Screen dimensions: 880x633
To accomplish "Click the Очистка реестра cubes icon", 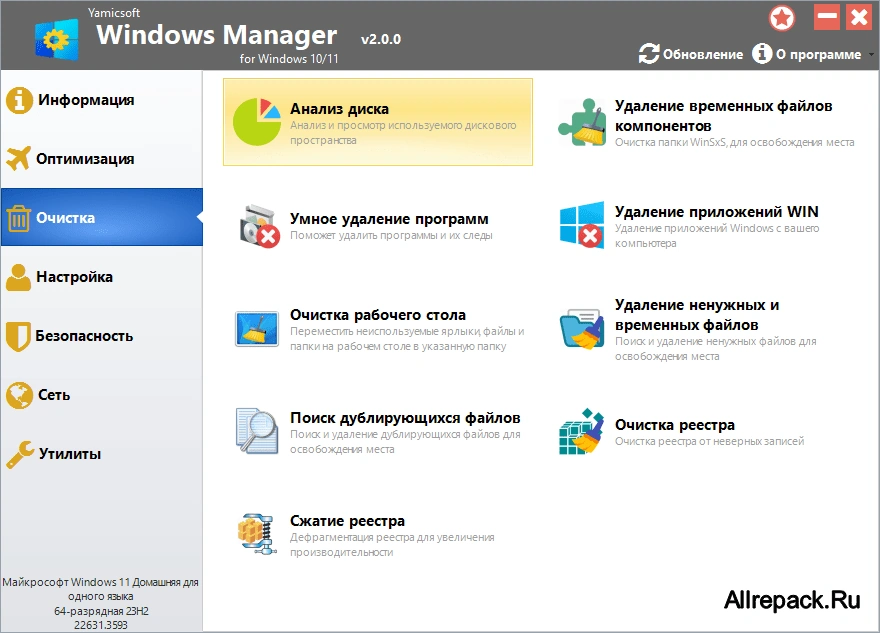I will [x=581, y=431].
